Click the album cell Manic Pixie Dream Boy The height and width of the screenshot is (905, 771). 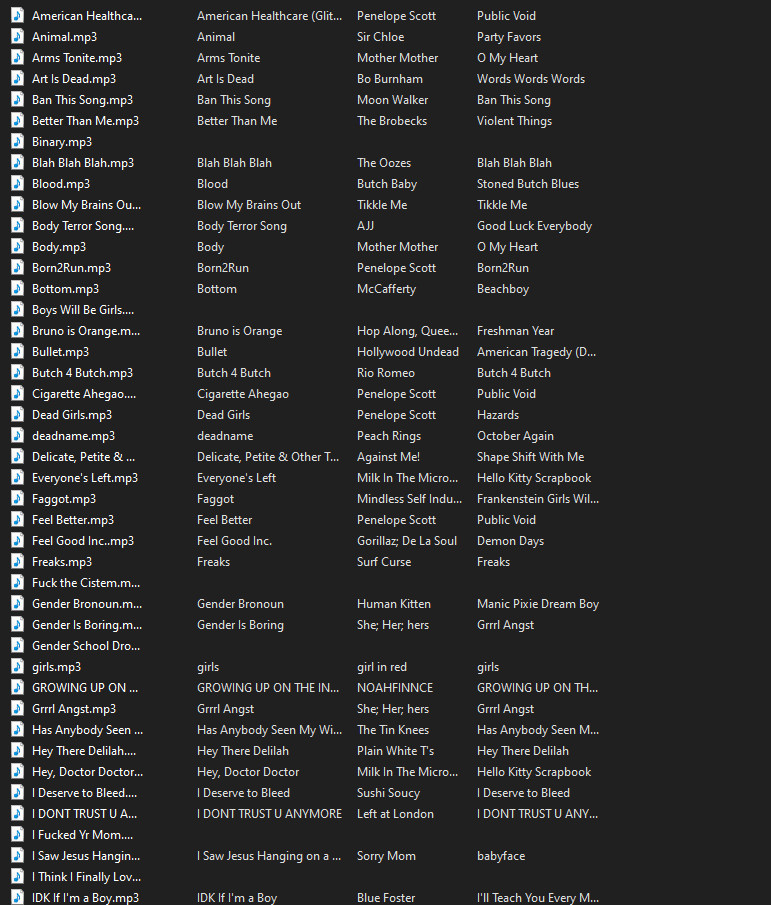click(538, 604)
